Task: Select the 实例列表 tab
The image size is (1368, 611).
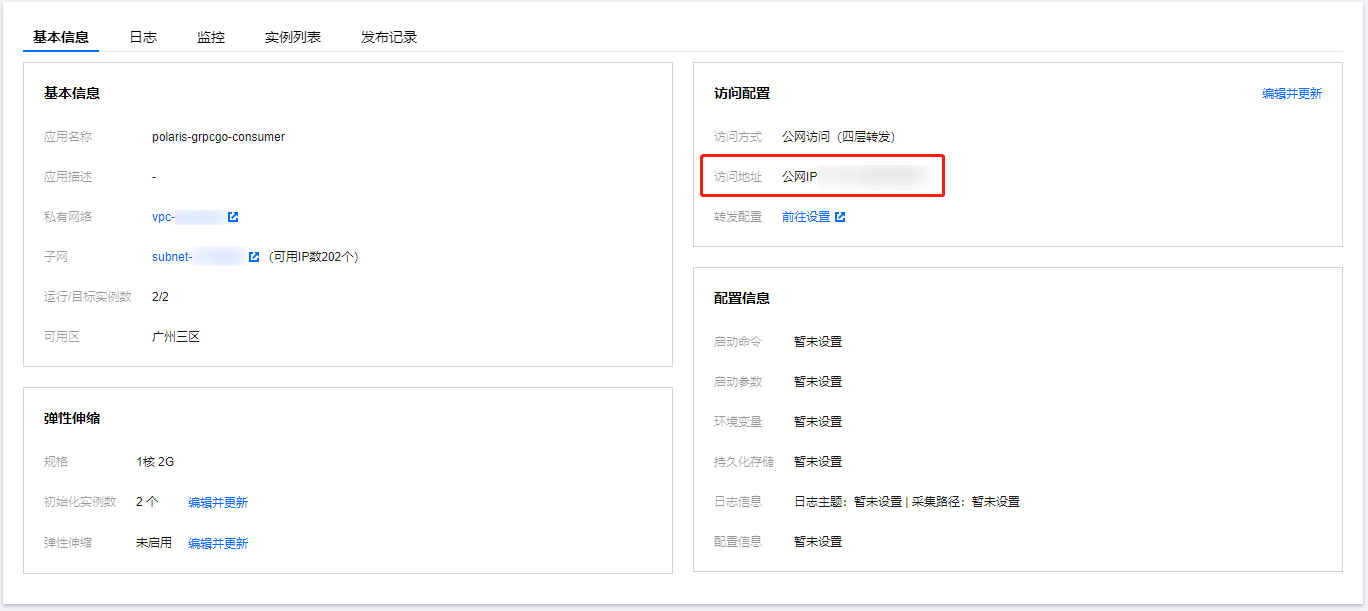Action: (293, 37)
